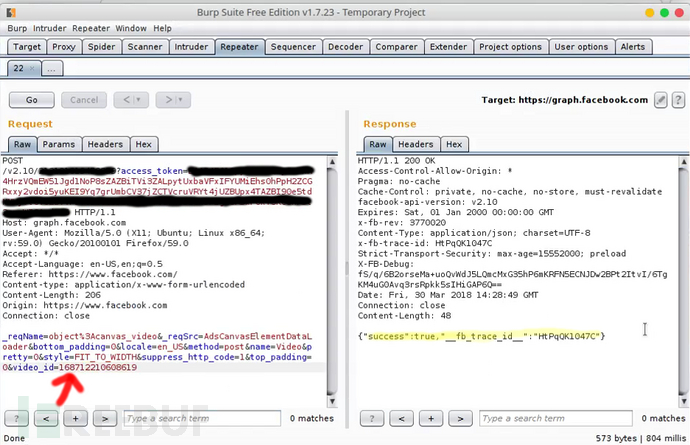Click the x-fb-rev: 3770020 response header

click(x=402, y=223)
